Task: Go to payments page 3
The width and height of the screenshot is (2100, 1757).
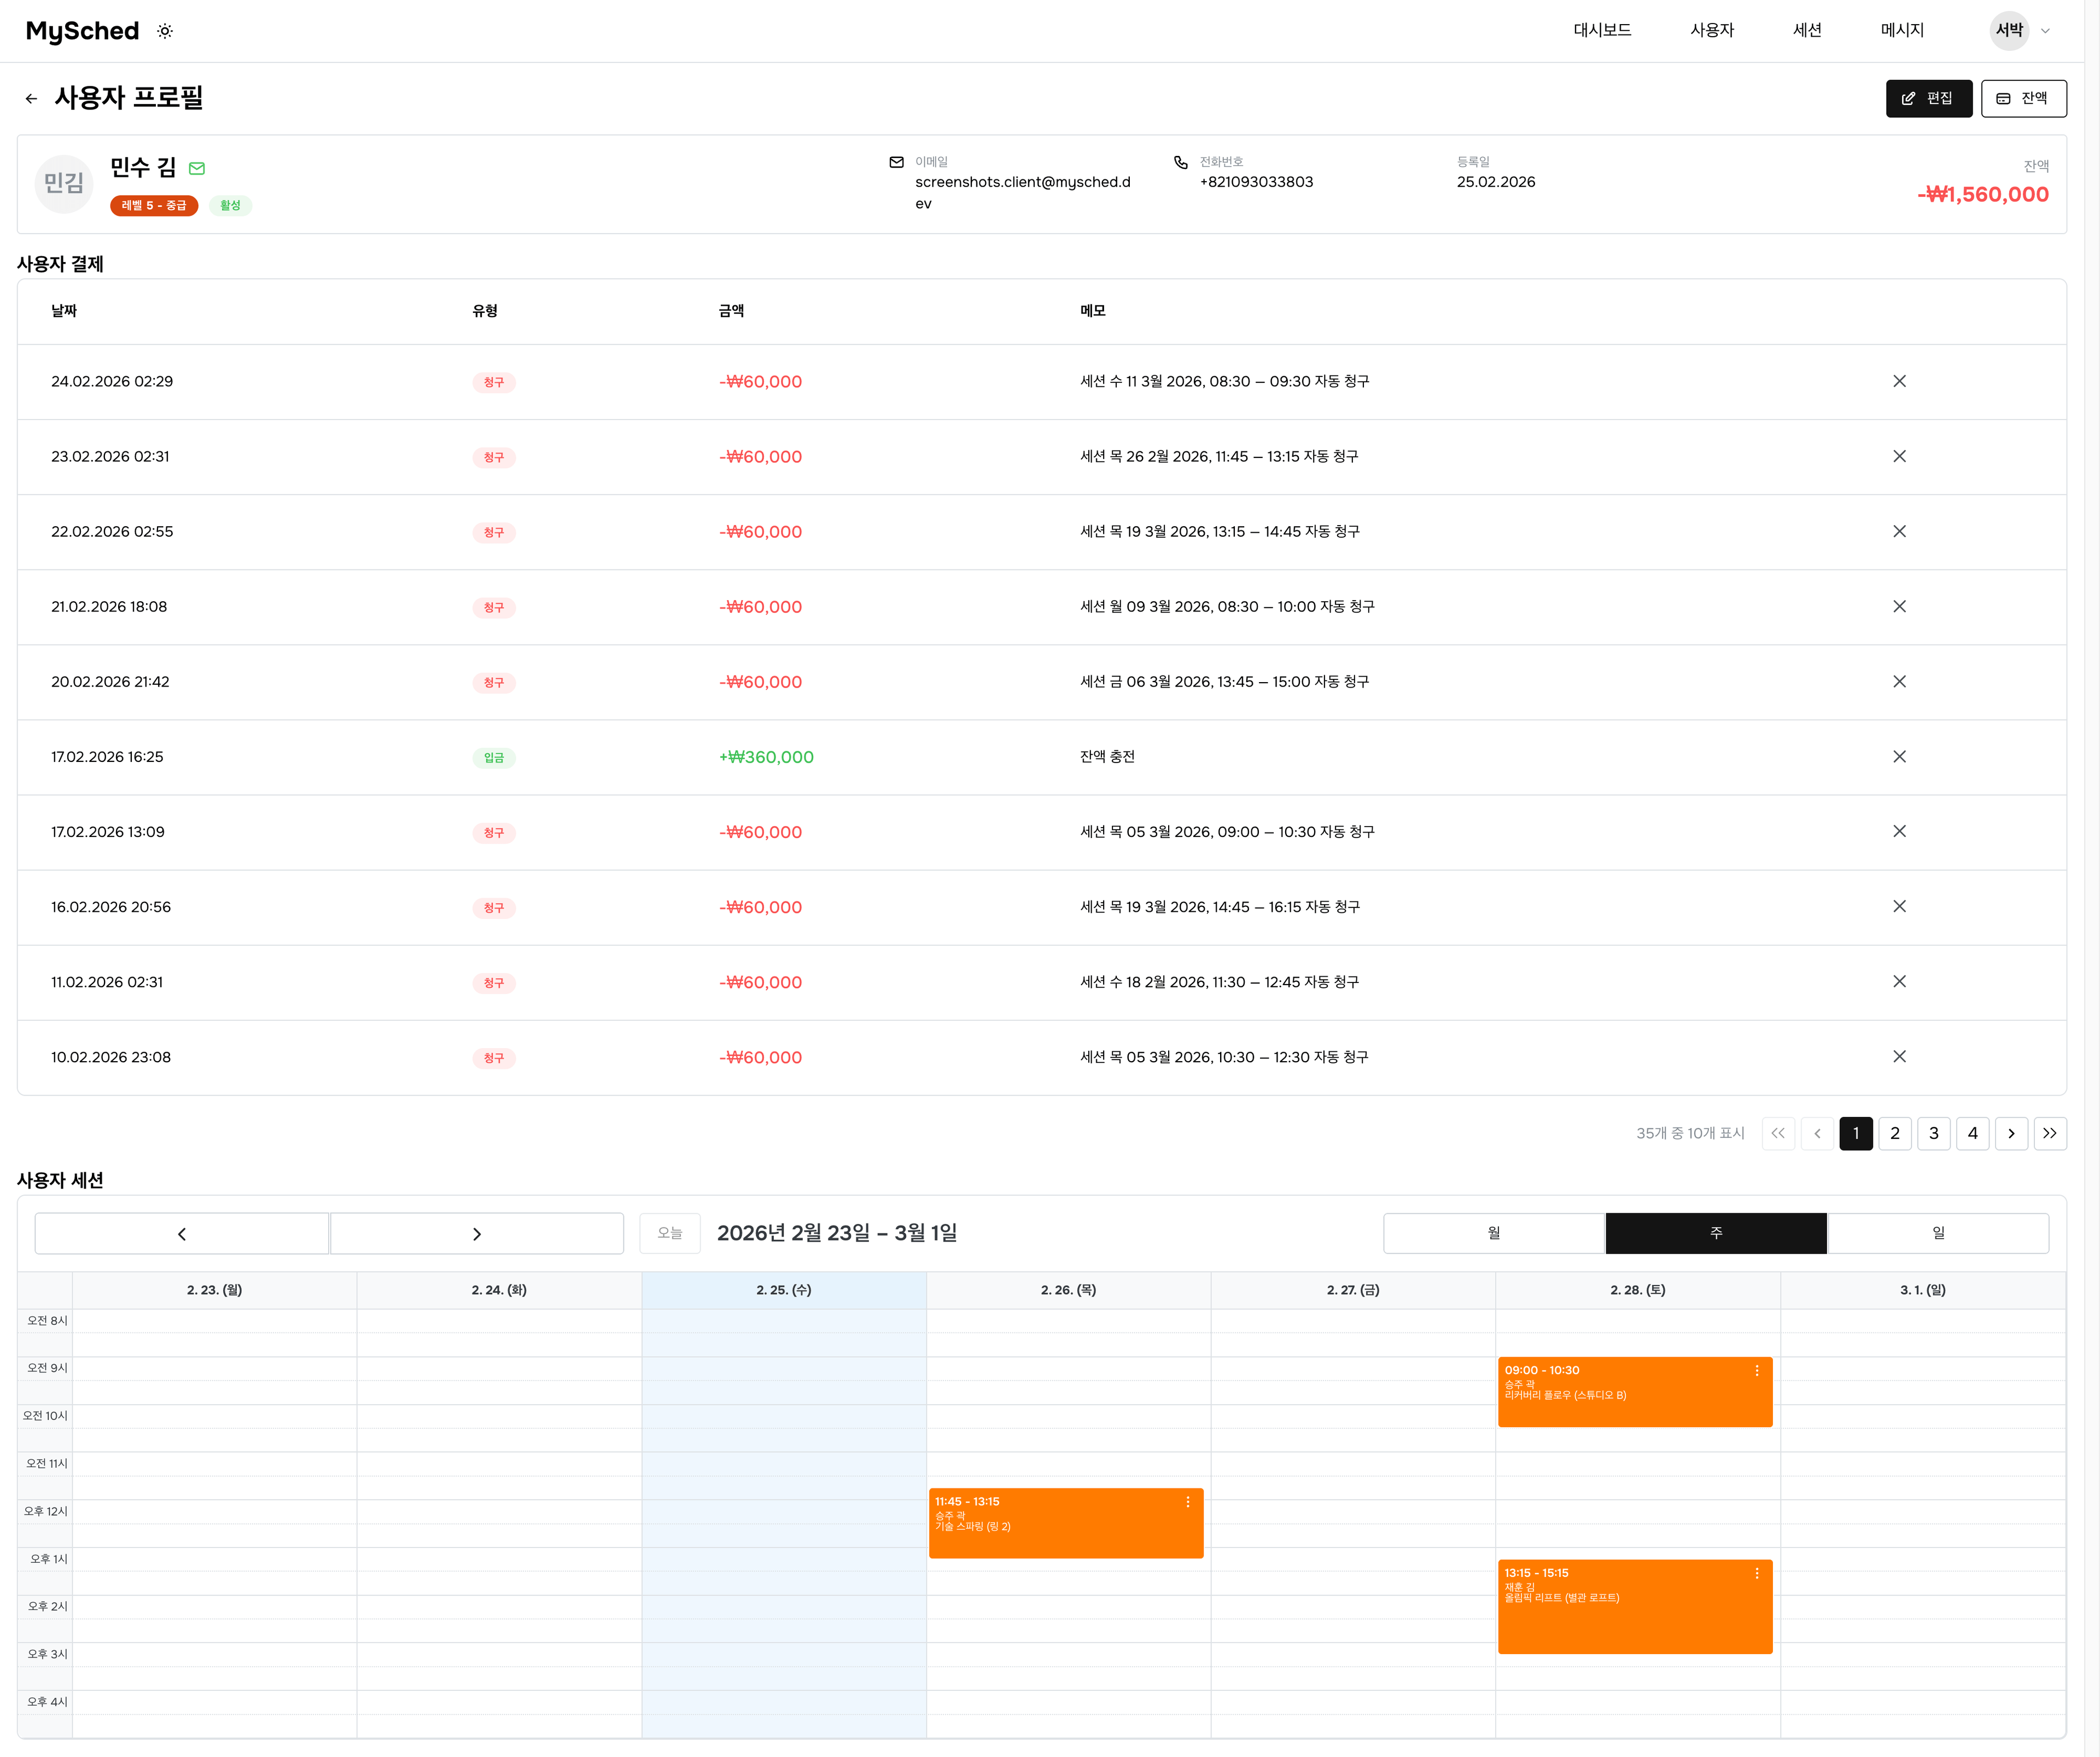Action: [x=1933, y=1133]
